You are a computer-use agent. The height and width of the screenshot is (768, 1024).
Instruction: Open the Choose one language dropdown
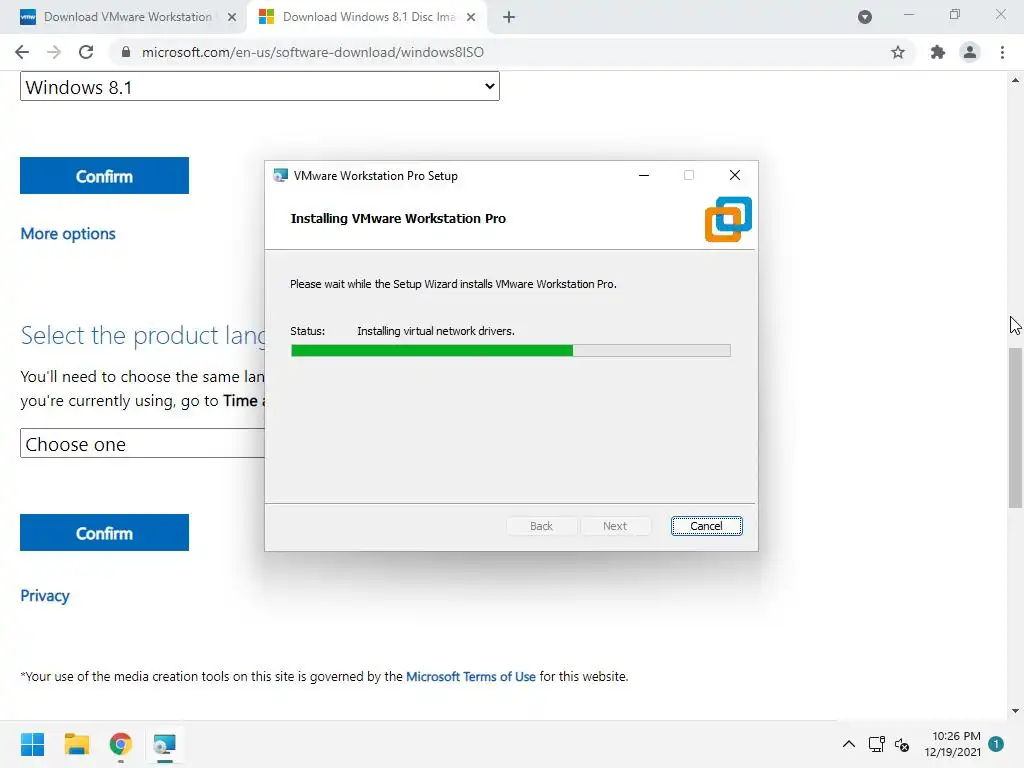[142, 444]
